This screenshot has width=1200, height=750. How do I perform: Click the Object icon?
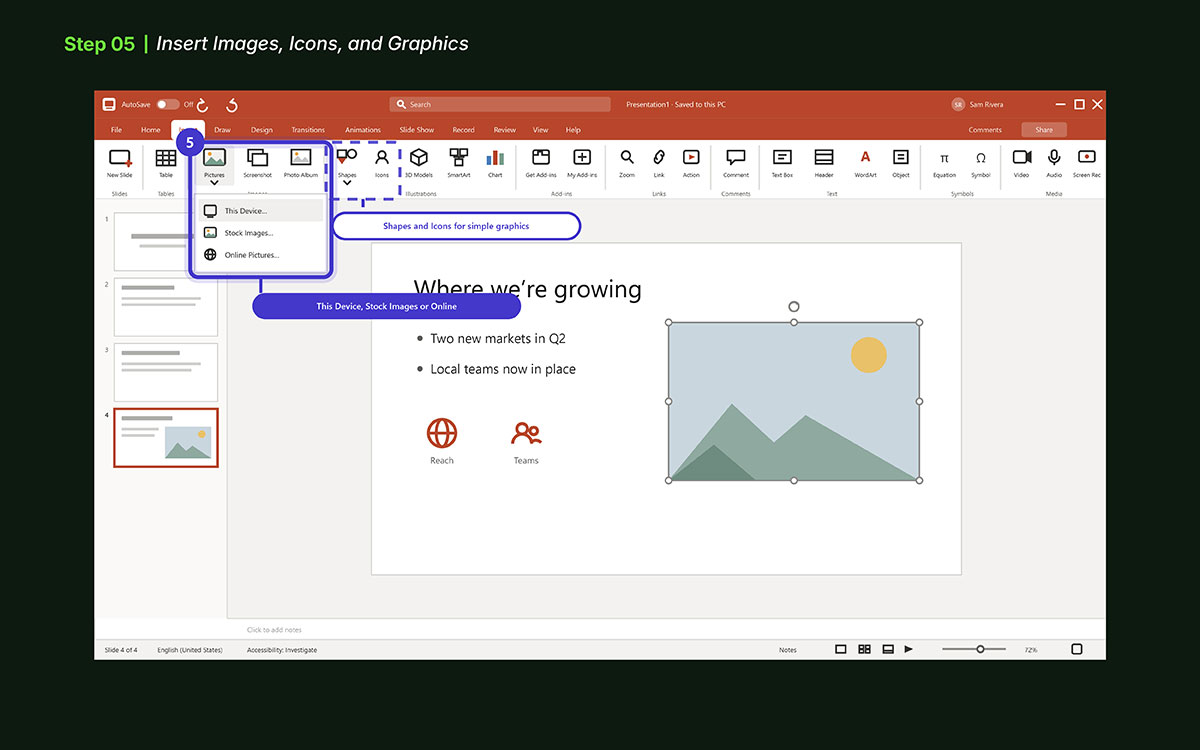[x=901, y=158]
